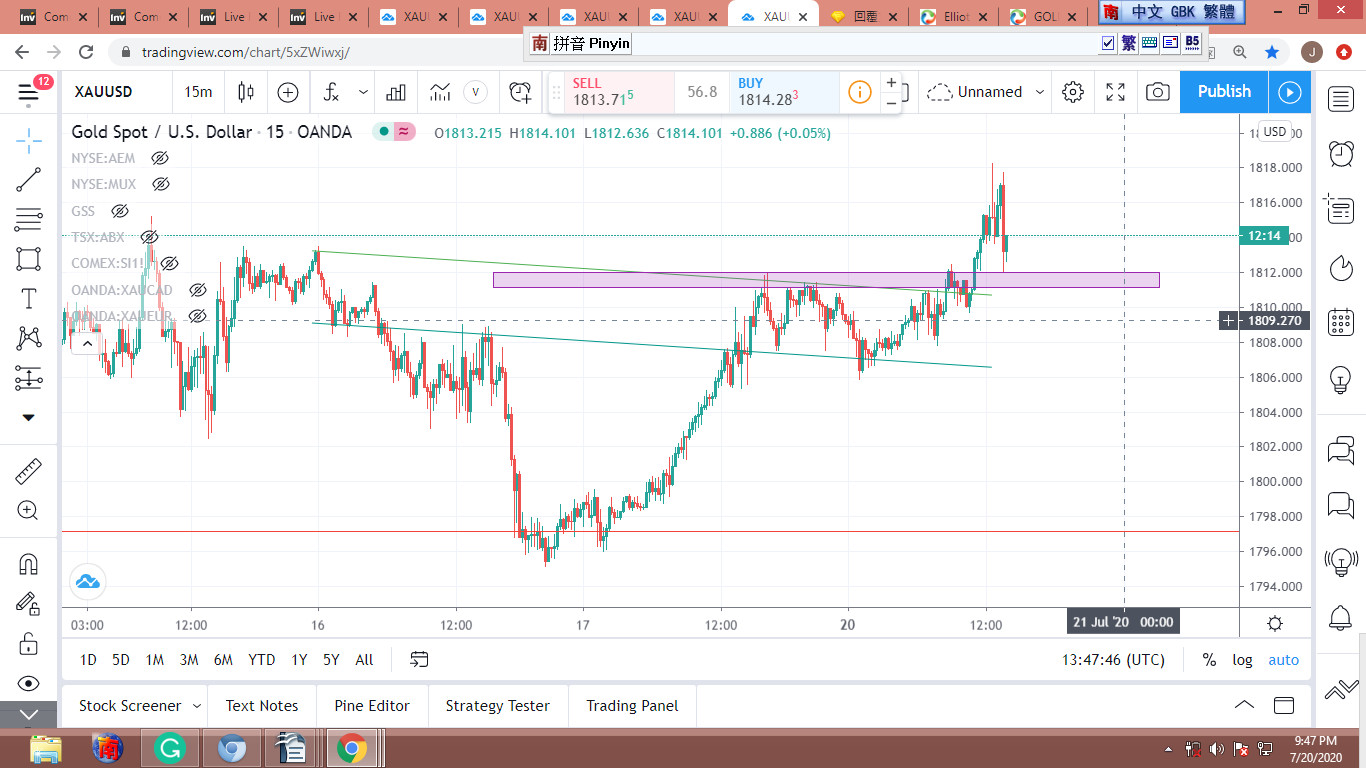Viewport: 1366px width, 768px height.
Task: Select the trend line drawing tool
Action: 28,180
